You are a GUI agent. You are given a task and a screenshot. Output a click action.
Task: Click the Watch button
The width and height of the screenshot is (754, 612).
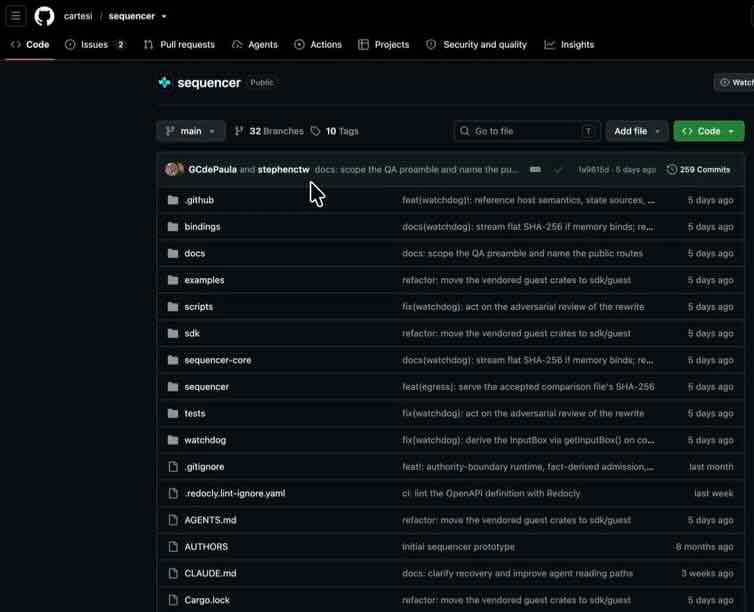tap(736, 83)
